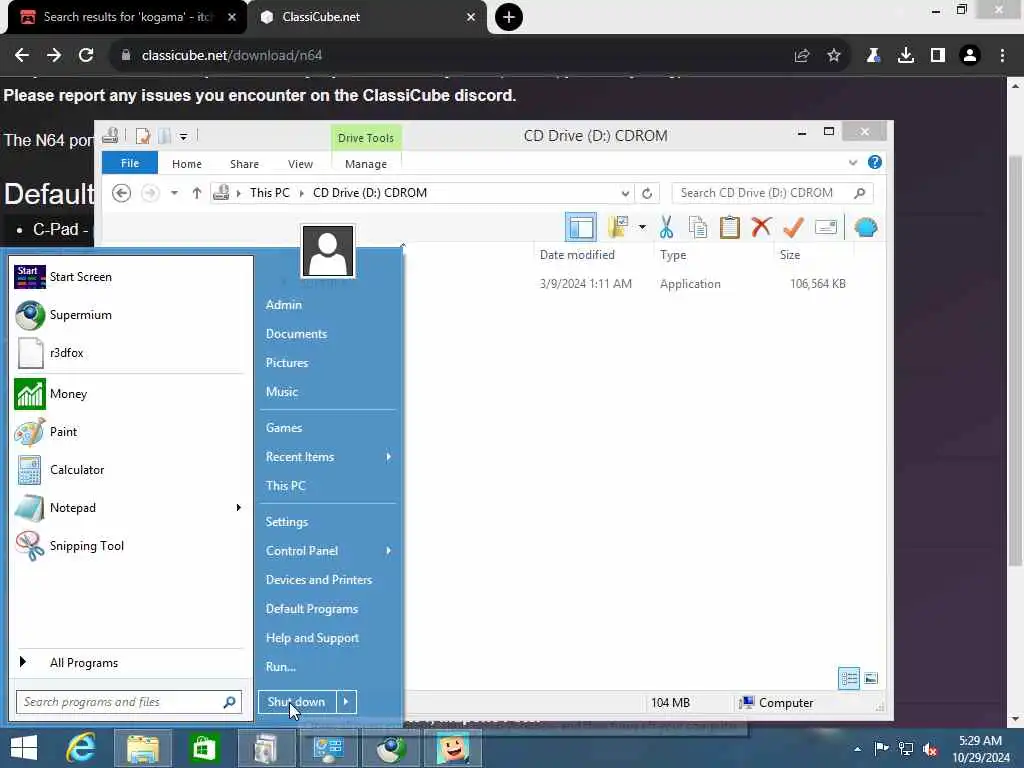Click the orange checkmark icon
Image resolution: width=1024 pixels, height=768 pixels.
click(x=793, y=227)
